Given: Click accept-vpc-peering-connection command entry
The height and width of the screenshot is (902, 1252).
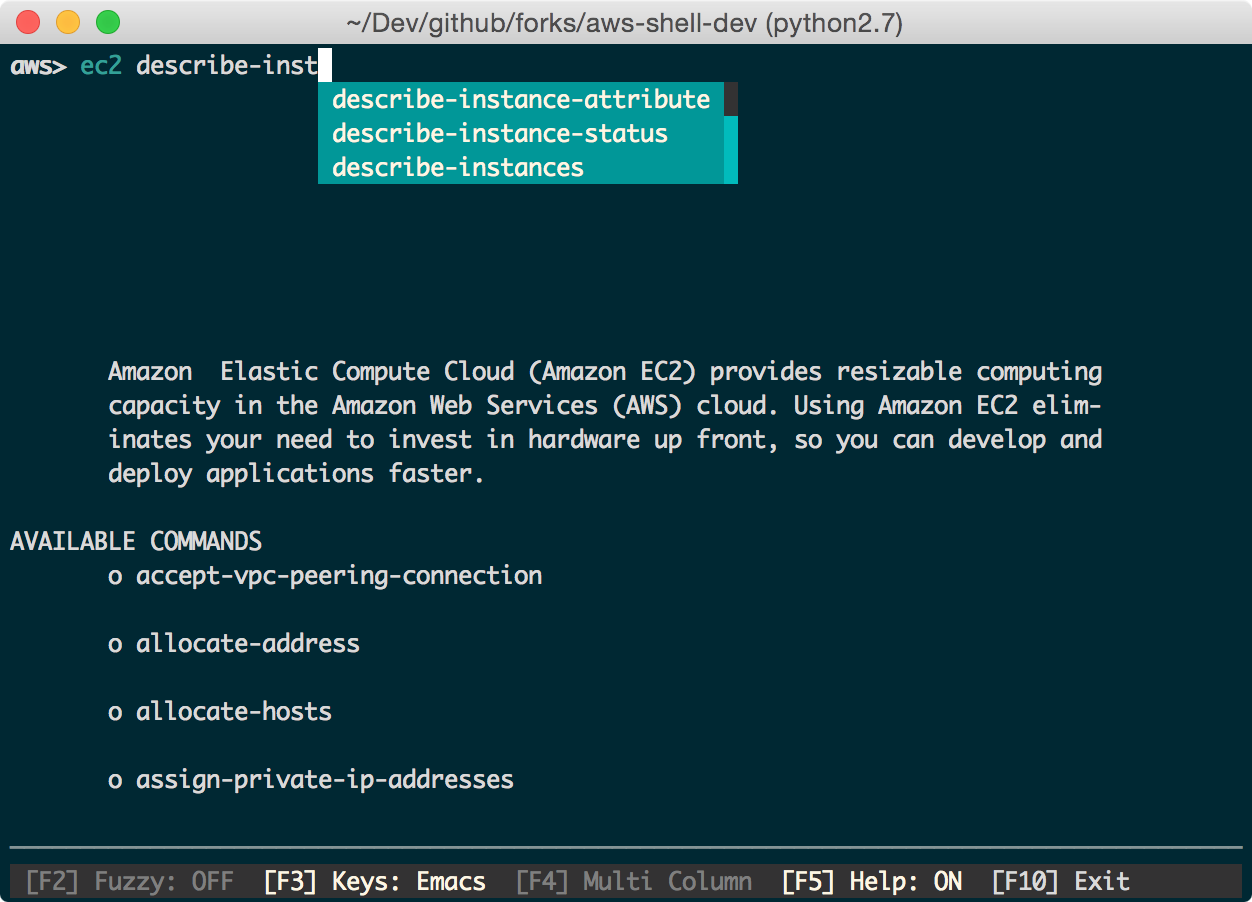Looking at the screenshot, I should pos(339,576).
